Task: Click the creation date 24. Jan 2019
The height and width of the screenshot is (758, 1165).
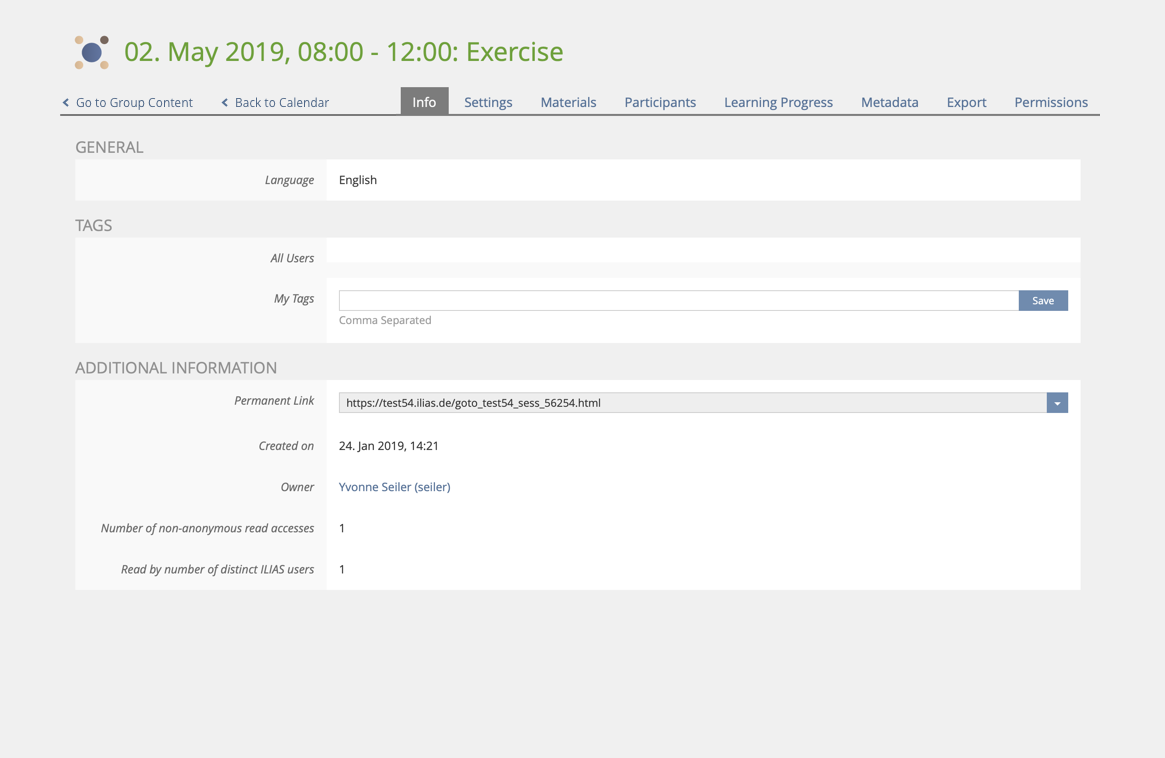Action: [389, 446]
